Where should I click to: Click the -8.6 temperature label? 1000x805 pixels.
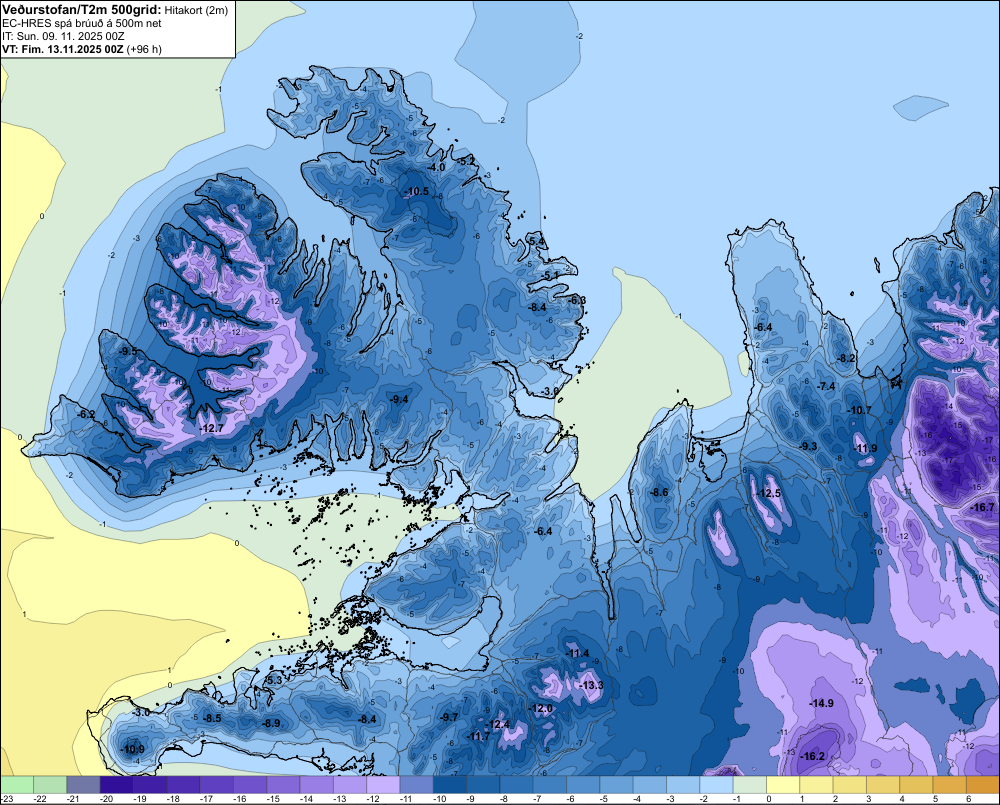[659, 492]
